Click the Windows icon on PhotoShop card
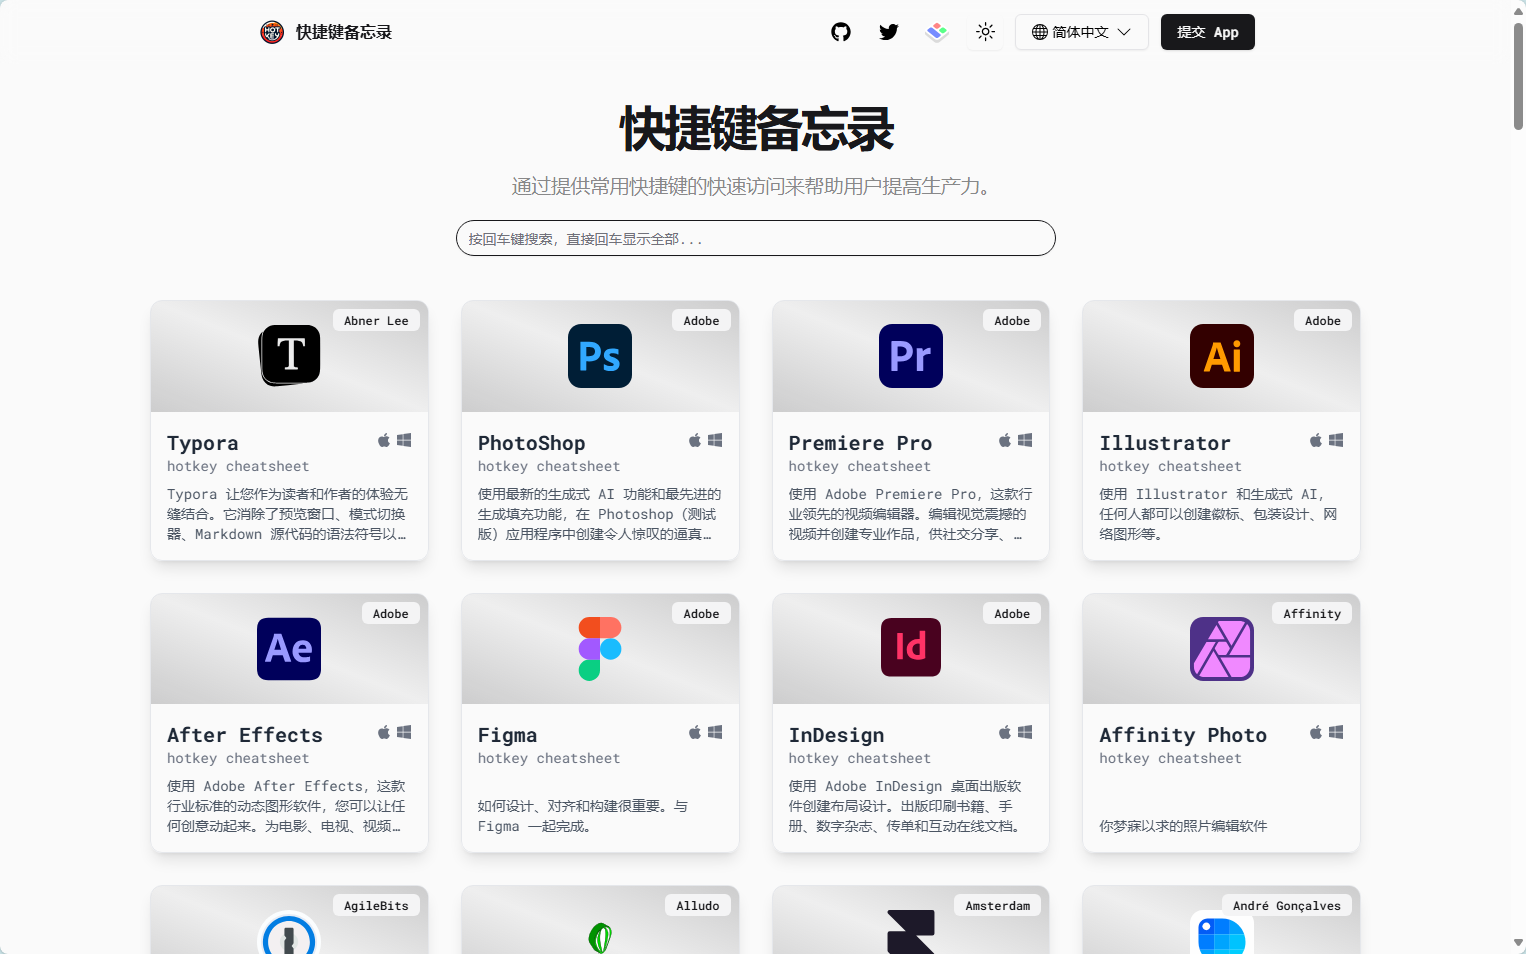The image size is (1526, 954). [x=715, y=440]
